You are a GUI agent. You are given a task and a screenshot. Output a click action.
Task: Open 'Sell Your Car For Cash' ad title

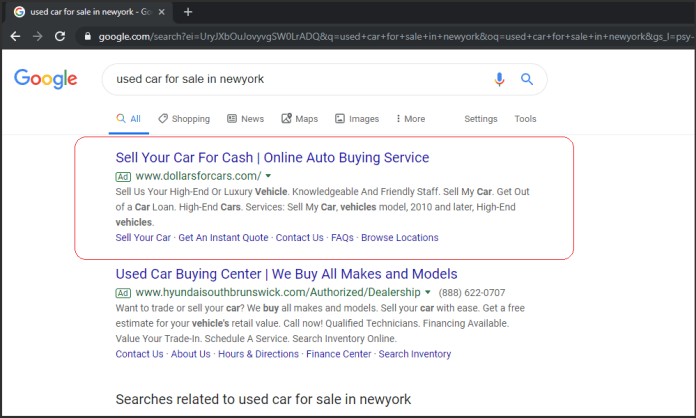pyautogui.click(x=273, y=158)
